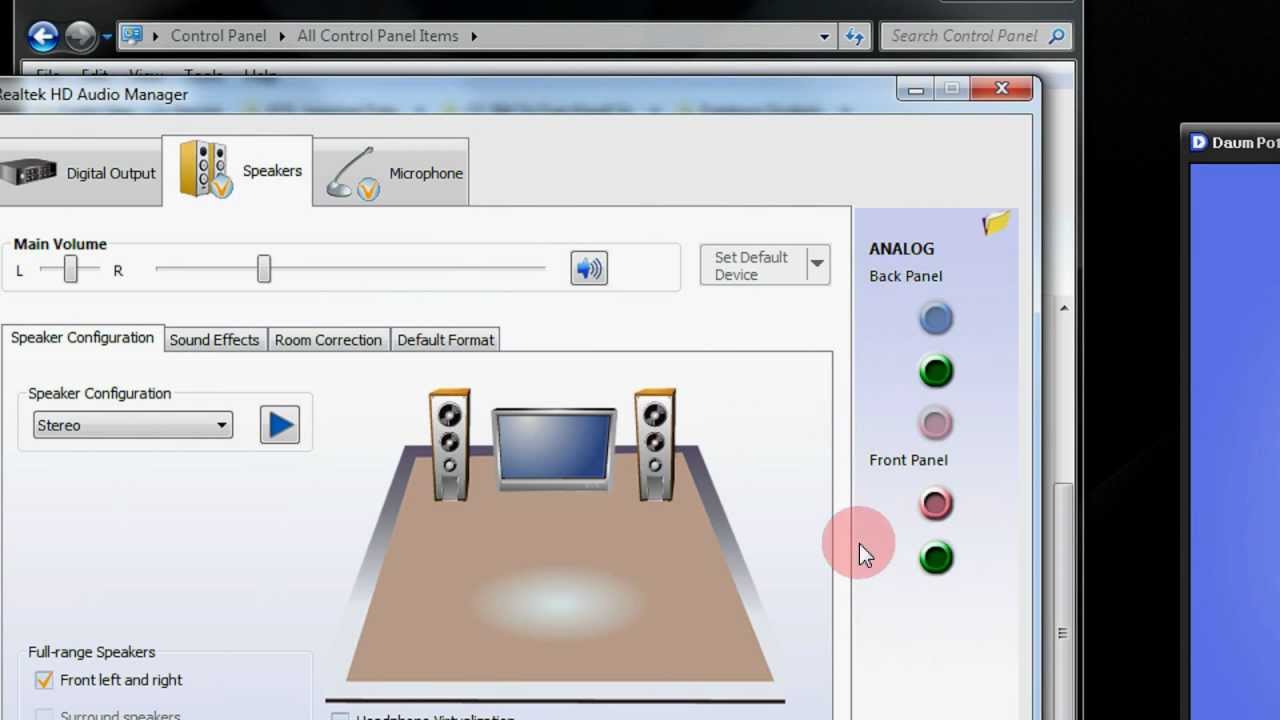Open the Sound Effects tab
This screenshot has height=720, width=1280.
[x=214, y=340]
